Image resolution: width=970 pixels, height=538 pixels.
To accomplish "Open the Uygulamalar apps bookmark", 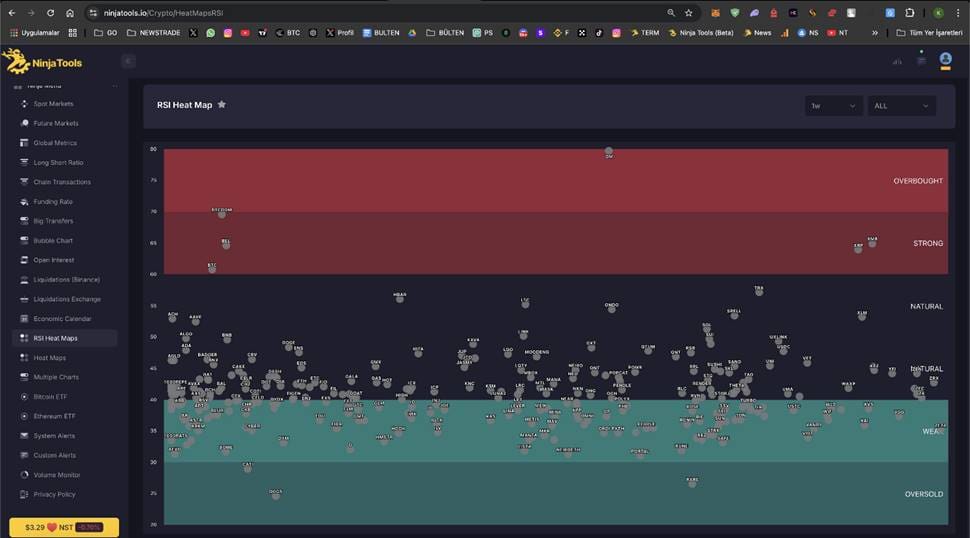I will [35, 33].
